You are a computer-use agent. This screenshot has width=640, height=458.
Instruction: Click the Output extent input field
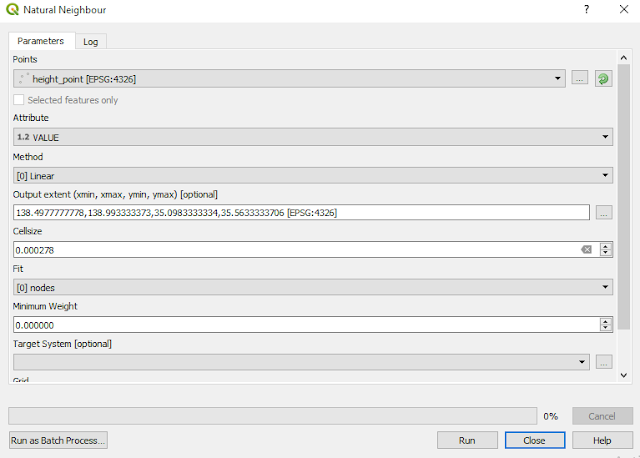point(301,212)
